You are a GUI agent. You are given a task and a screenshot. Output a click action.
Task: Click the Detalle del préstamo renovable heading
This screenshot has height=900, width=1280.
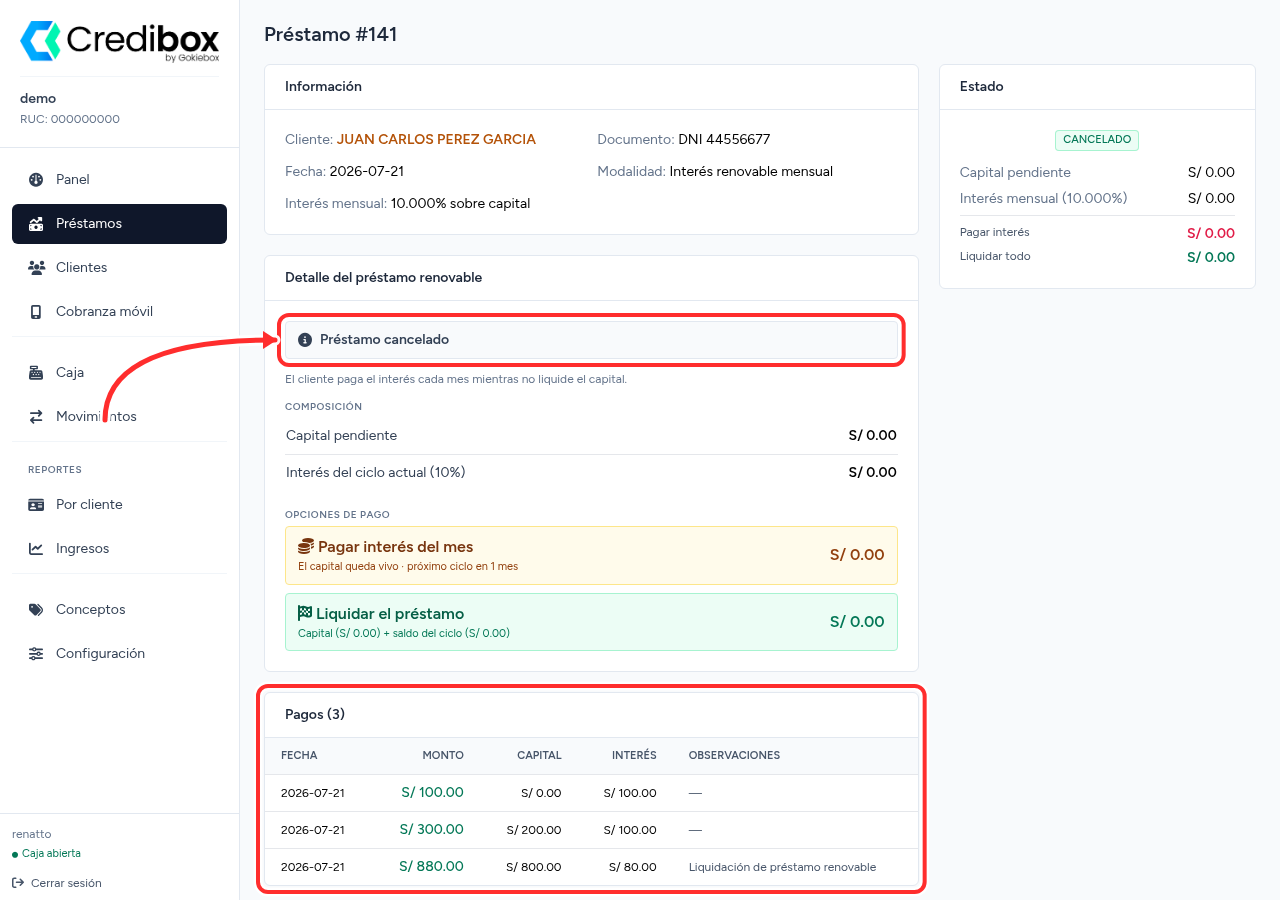click(383, 278)
